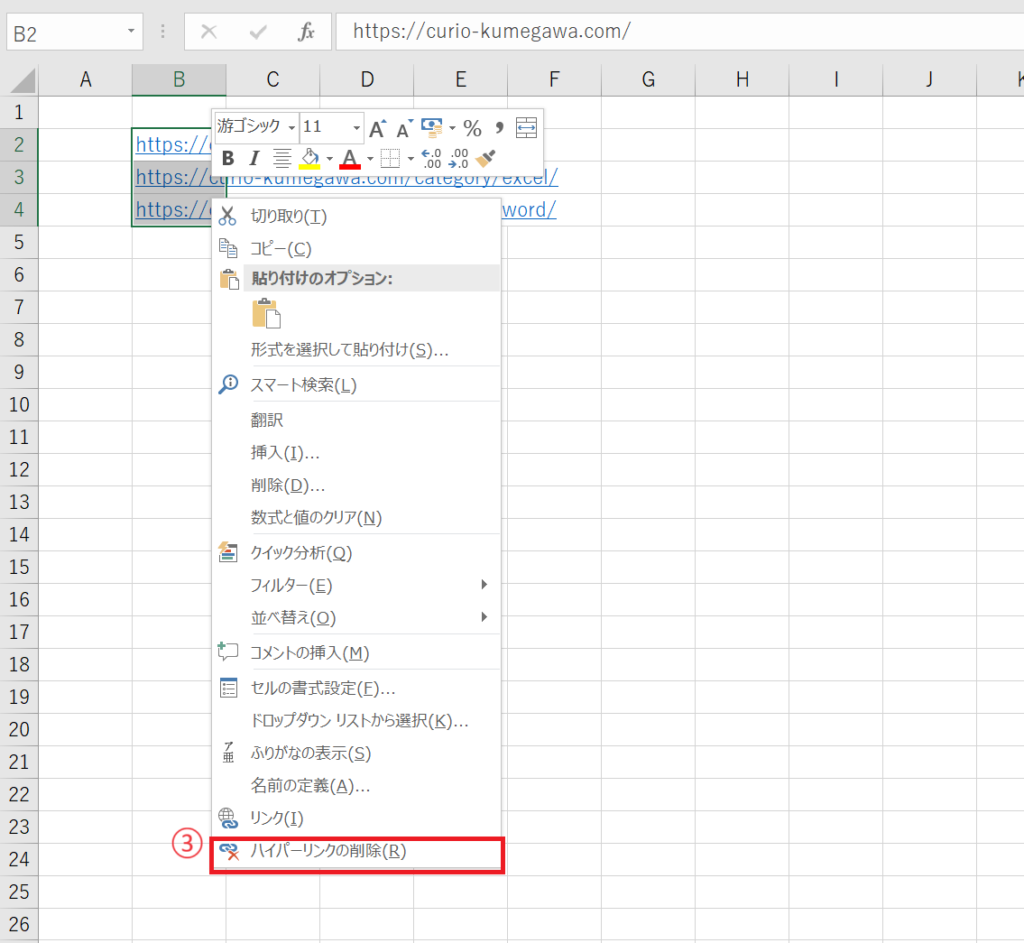Increase font size with larger A icon
This screenshot has width=1024, height=943.
(377, 129)
